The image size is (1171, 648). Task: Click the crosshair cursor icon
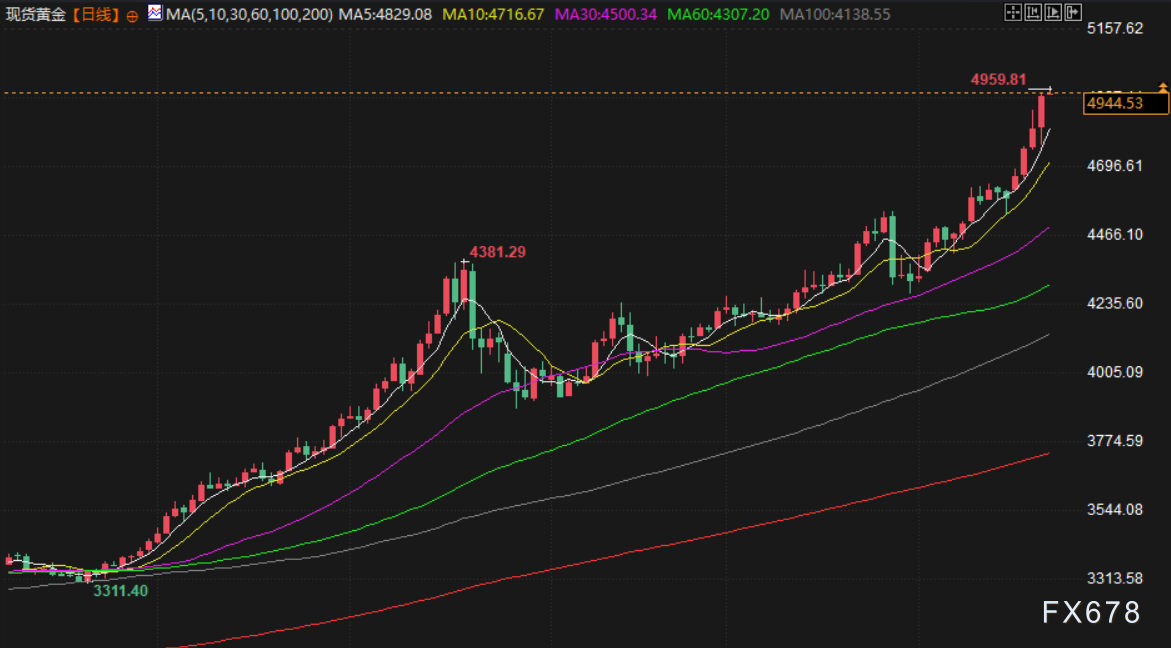[x=1013, y=12]
